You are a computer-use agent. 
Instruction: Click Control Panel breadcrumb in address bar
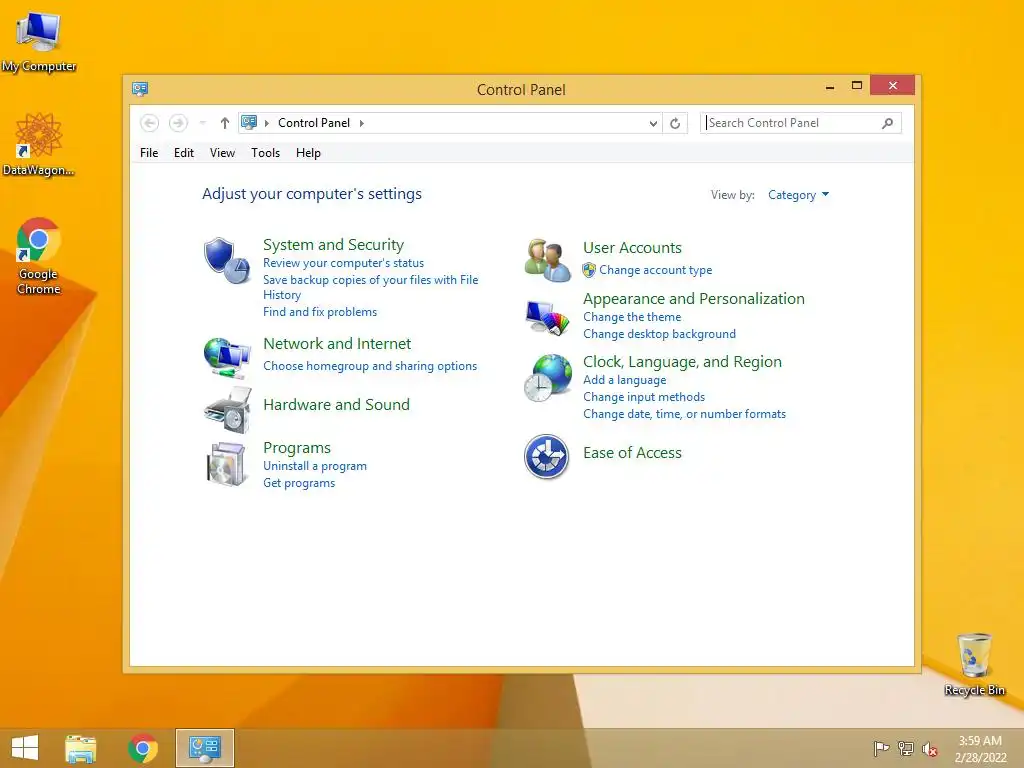pos(314,123)
